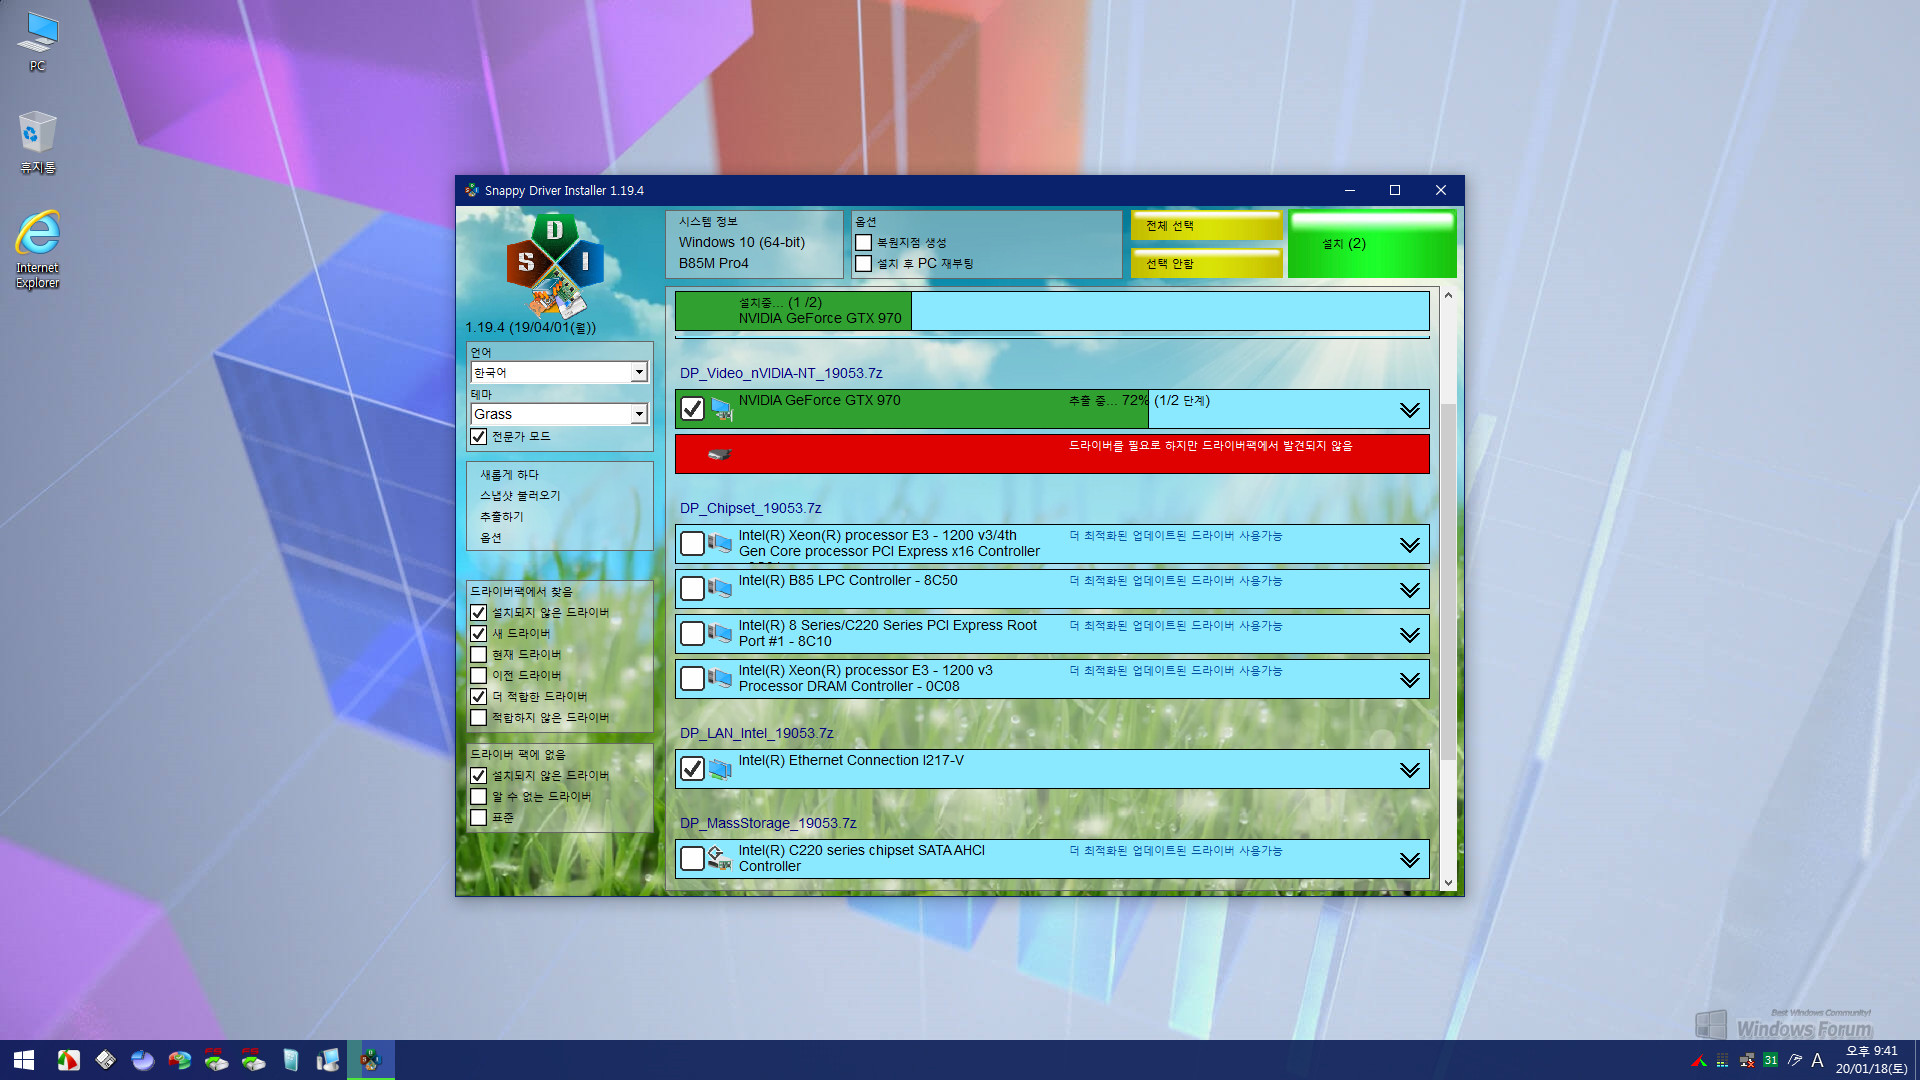
Task: Click the 새롭게 하다 (refresh) menu item
Action: click(x=509, y=475)
